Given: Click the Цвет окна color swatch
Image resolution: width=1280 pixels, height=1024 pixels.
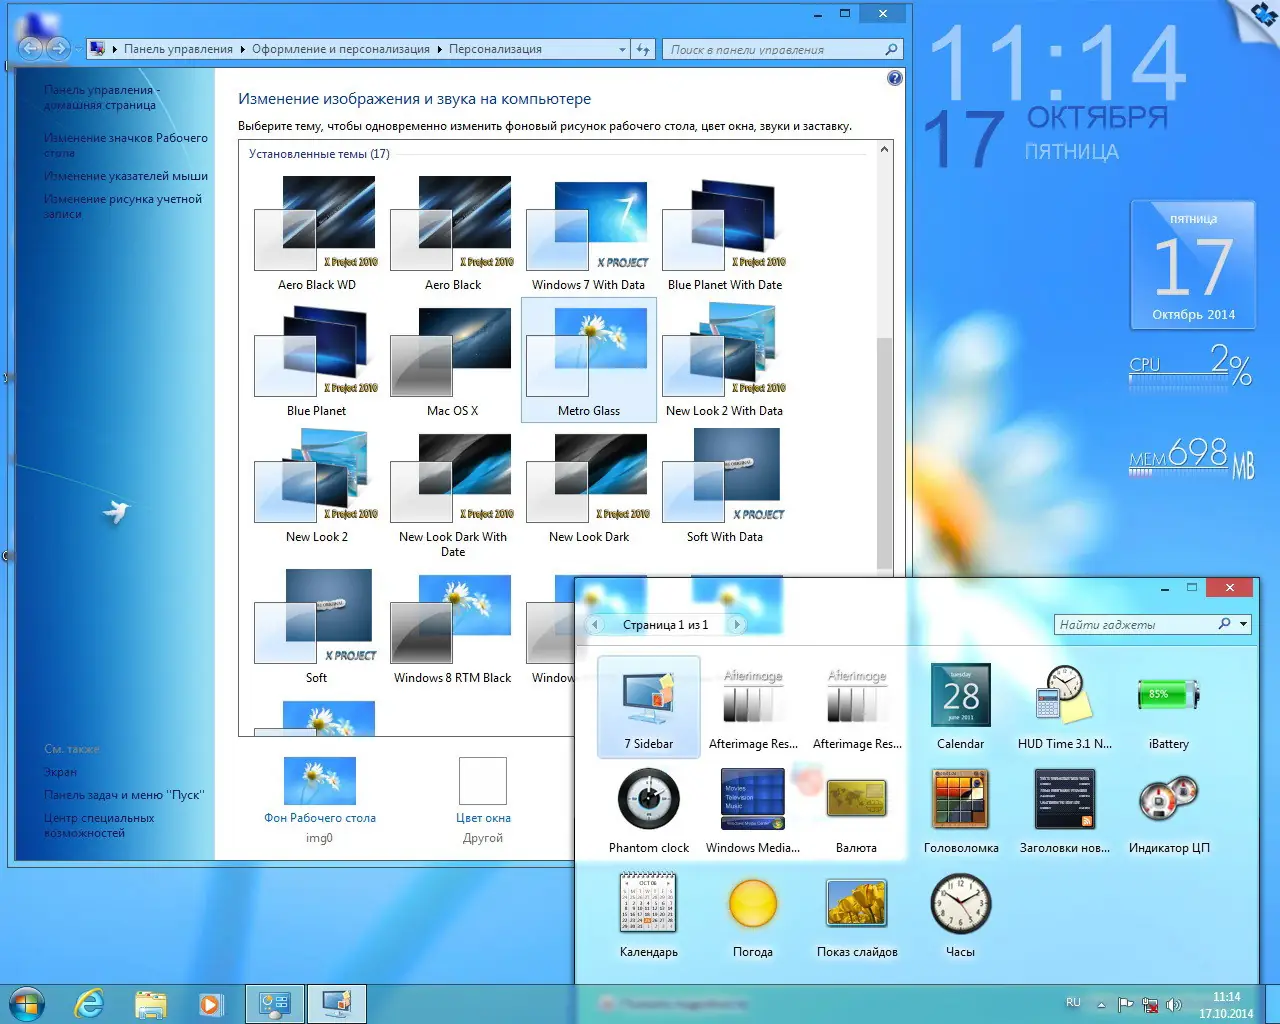Looking at the screenshot, I should pos(483,781).
